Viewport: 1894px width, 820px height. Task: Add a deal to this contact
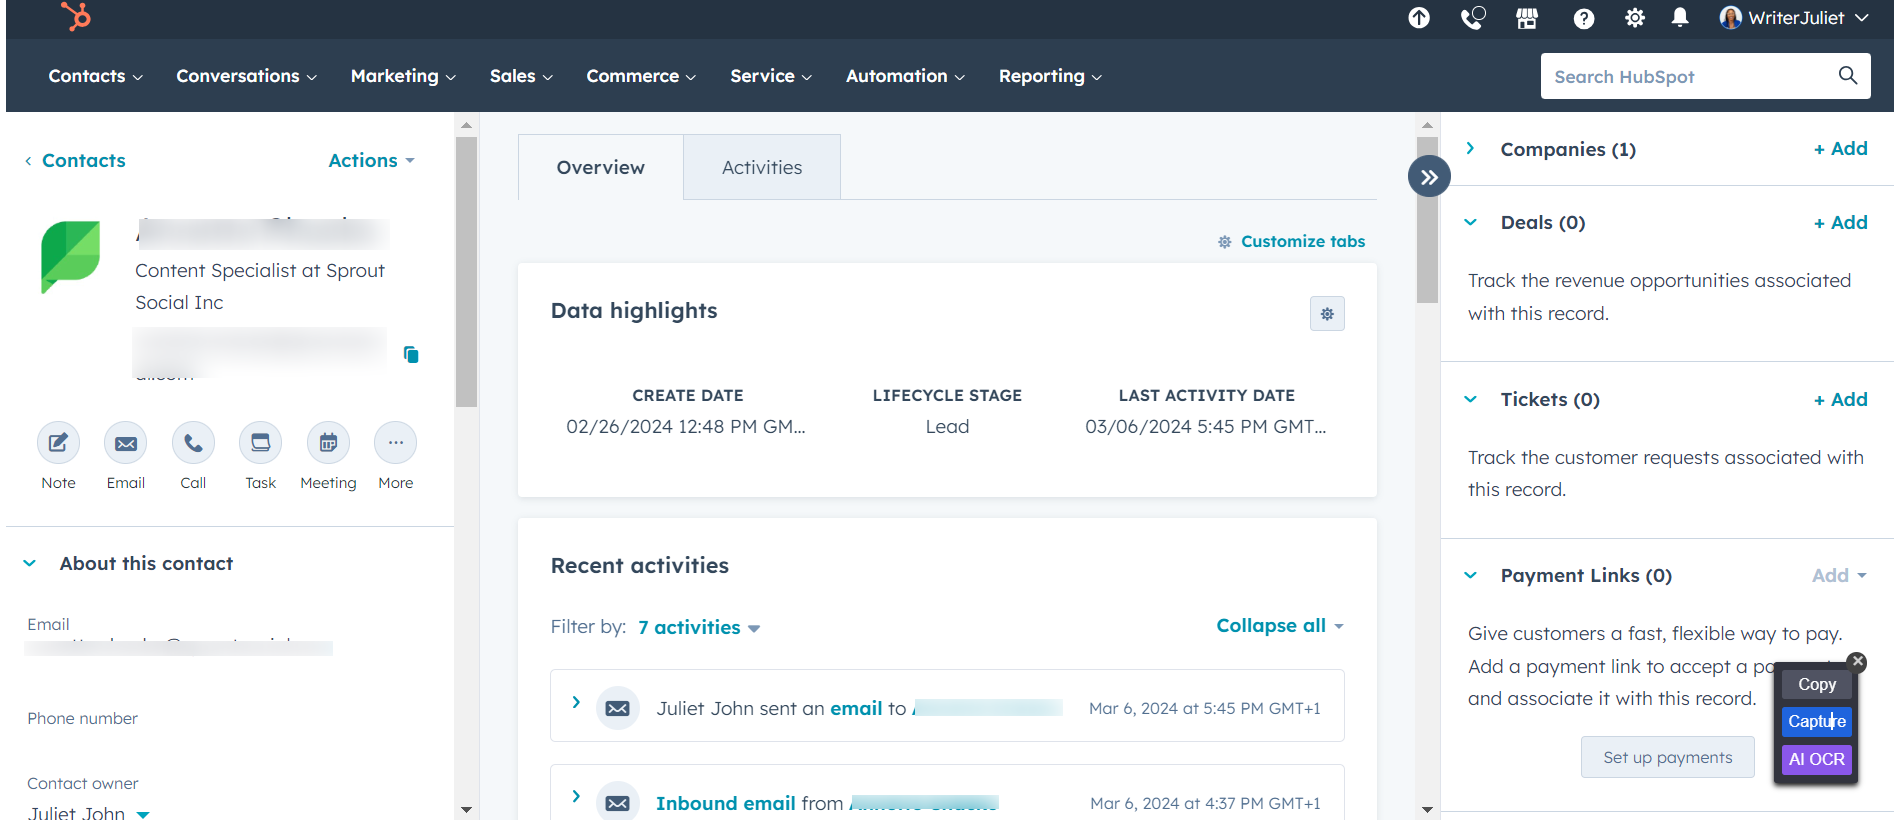tap(1841, 222)
